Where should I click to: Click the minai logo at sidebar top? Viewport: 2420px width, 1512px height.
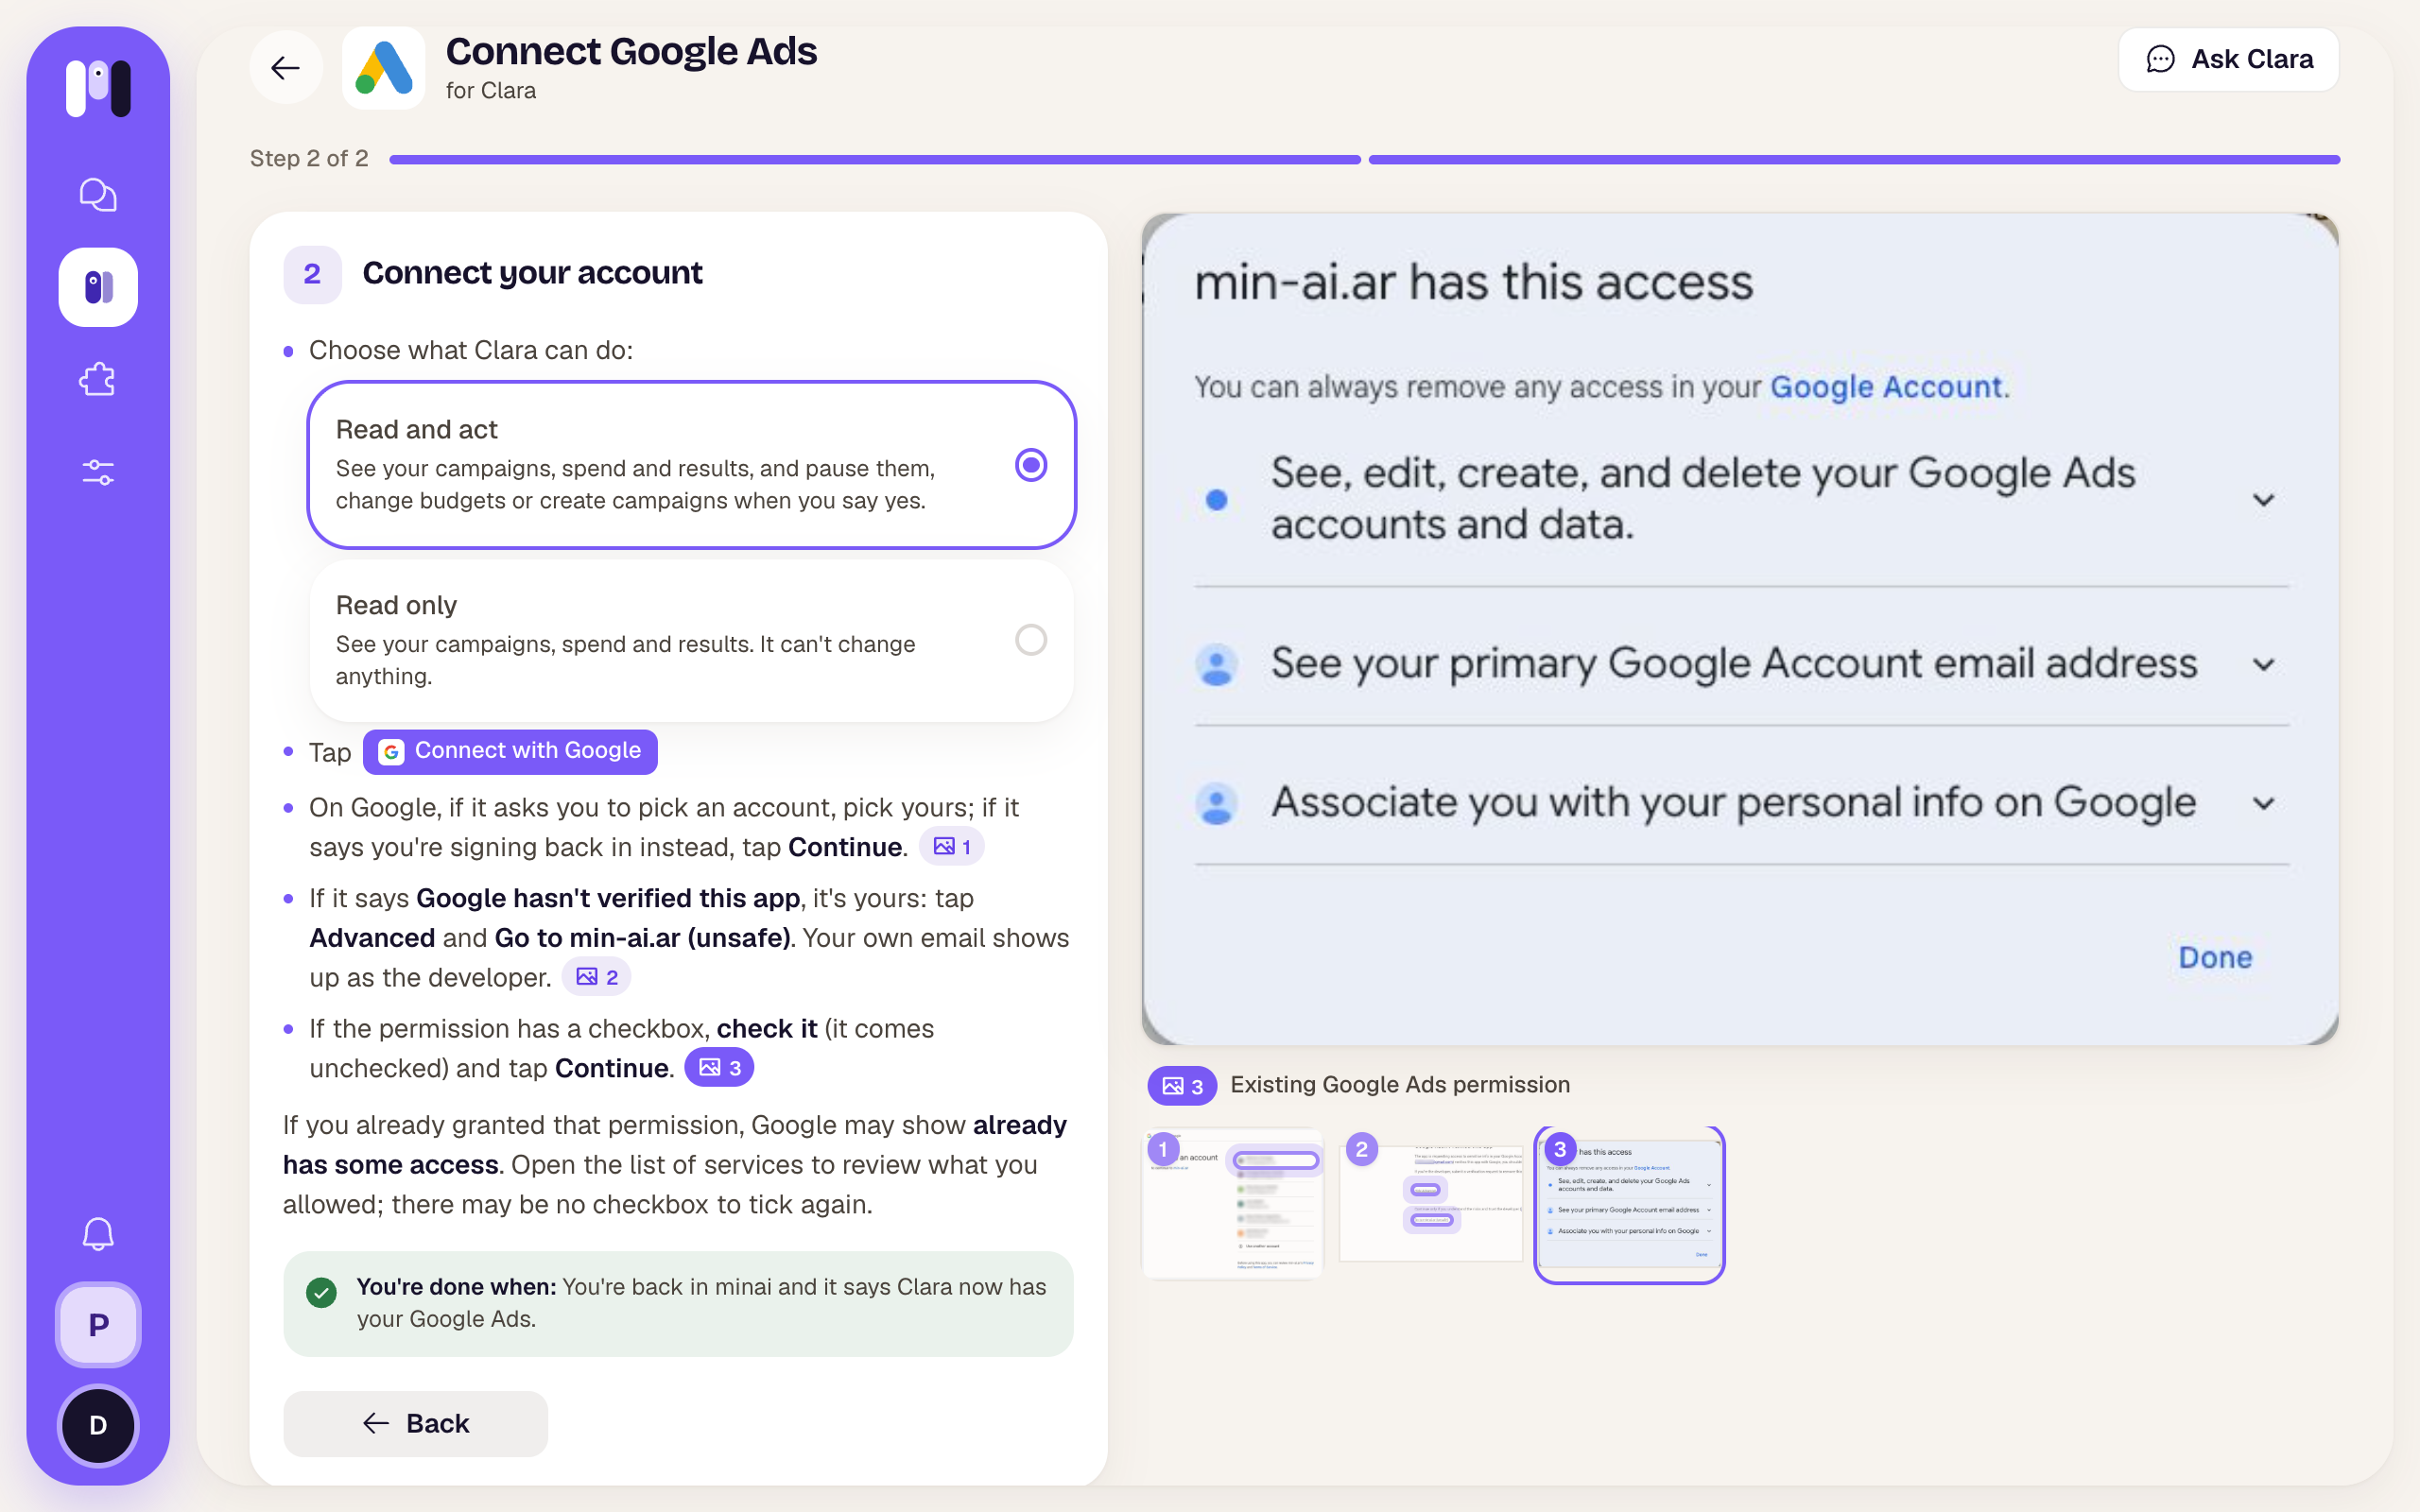click(x=98, y=88)
